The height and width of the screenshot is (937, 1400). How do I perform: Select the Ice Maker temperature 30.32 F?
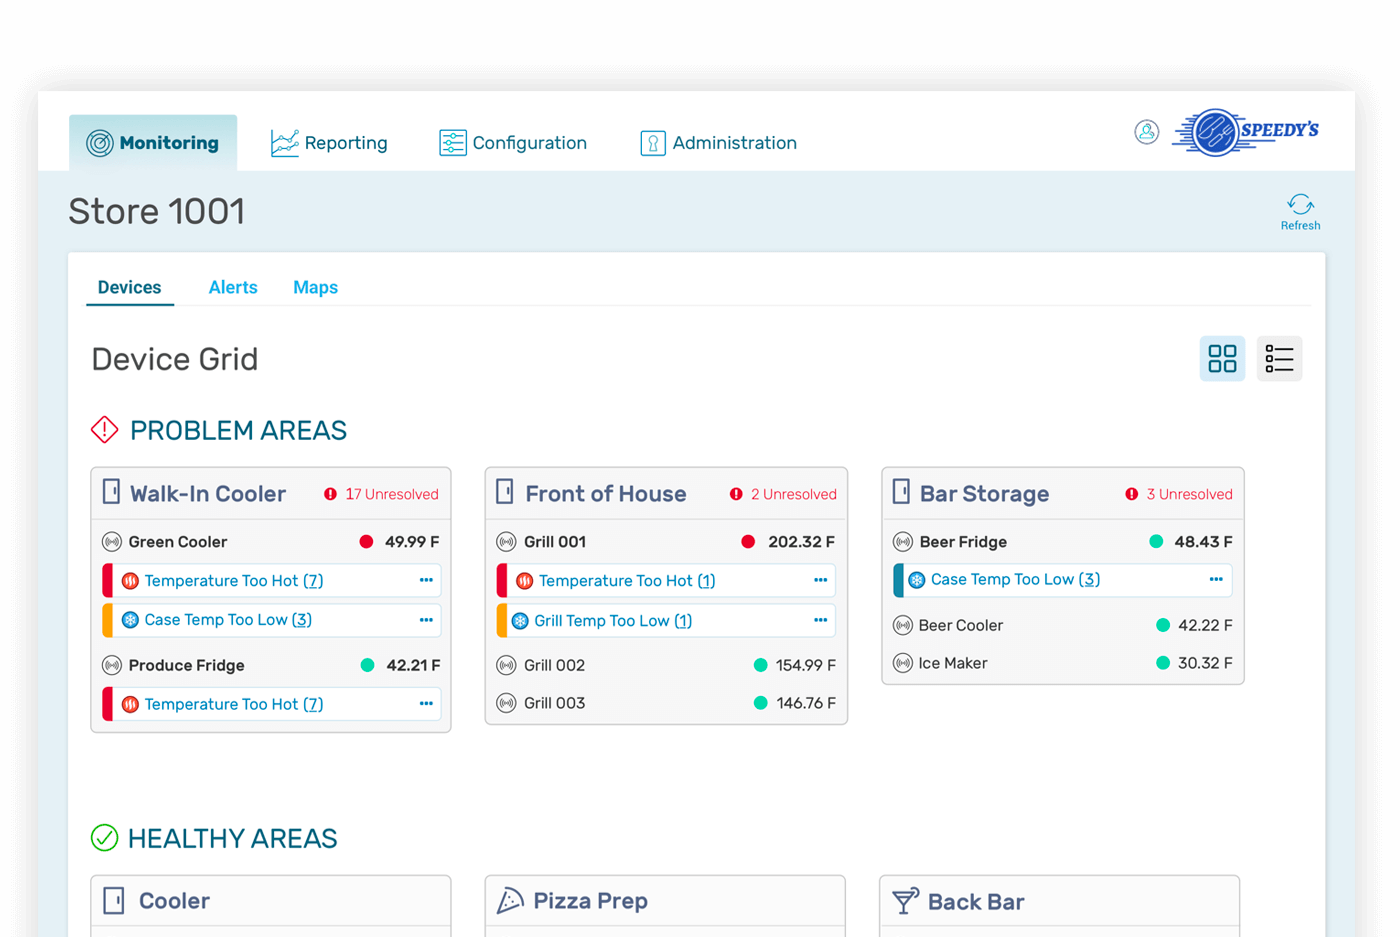(1205, 664)
